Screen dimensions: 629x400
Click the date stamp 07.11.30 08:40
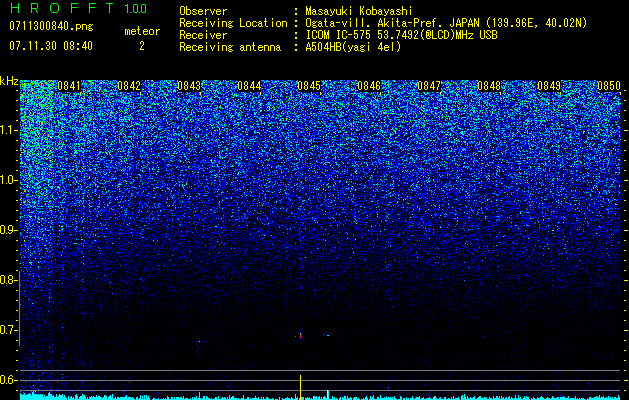(x=51, y=46)
